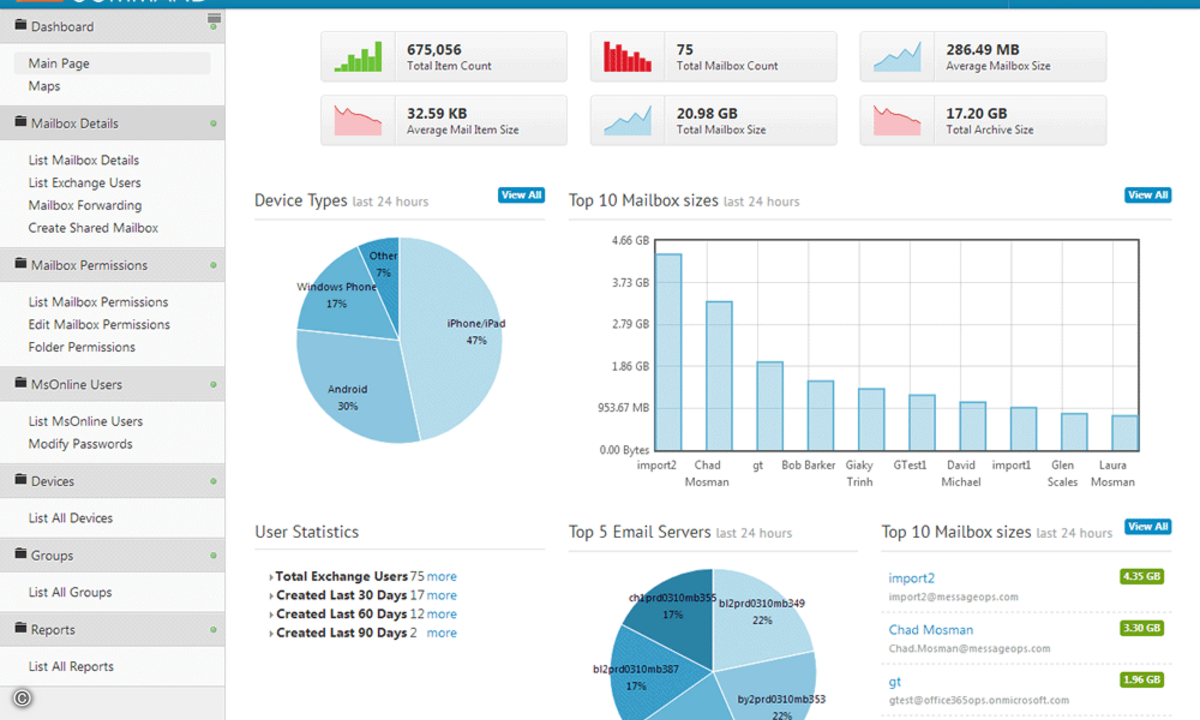Expand the Created Last 30 Days arrow
Viewport: 1200px width, 720px height.
click(272, 596)
